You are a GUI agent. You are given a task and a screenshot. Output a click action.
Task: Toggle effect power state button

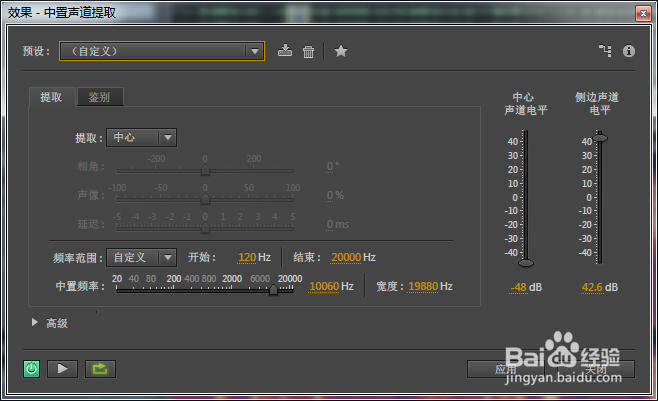pos(31,369)
